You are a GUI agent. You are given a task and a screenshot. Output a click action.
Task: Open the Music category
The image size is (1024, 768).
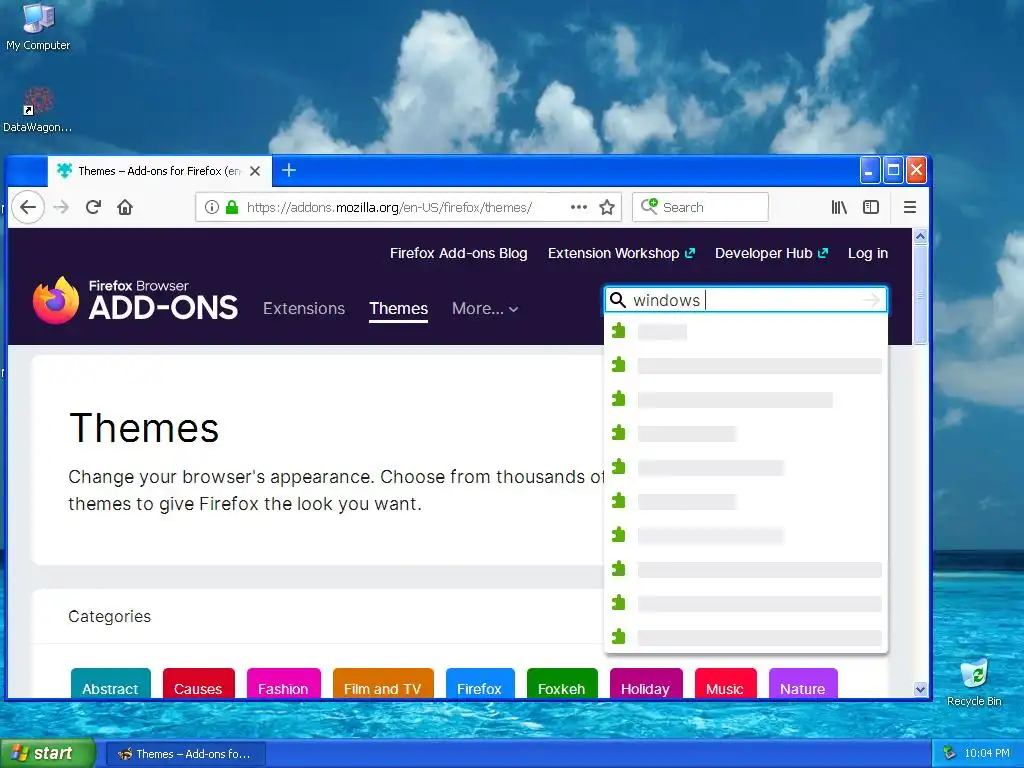click(x=725, y=683)
